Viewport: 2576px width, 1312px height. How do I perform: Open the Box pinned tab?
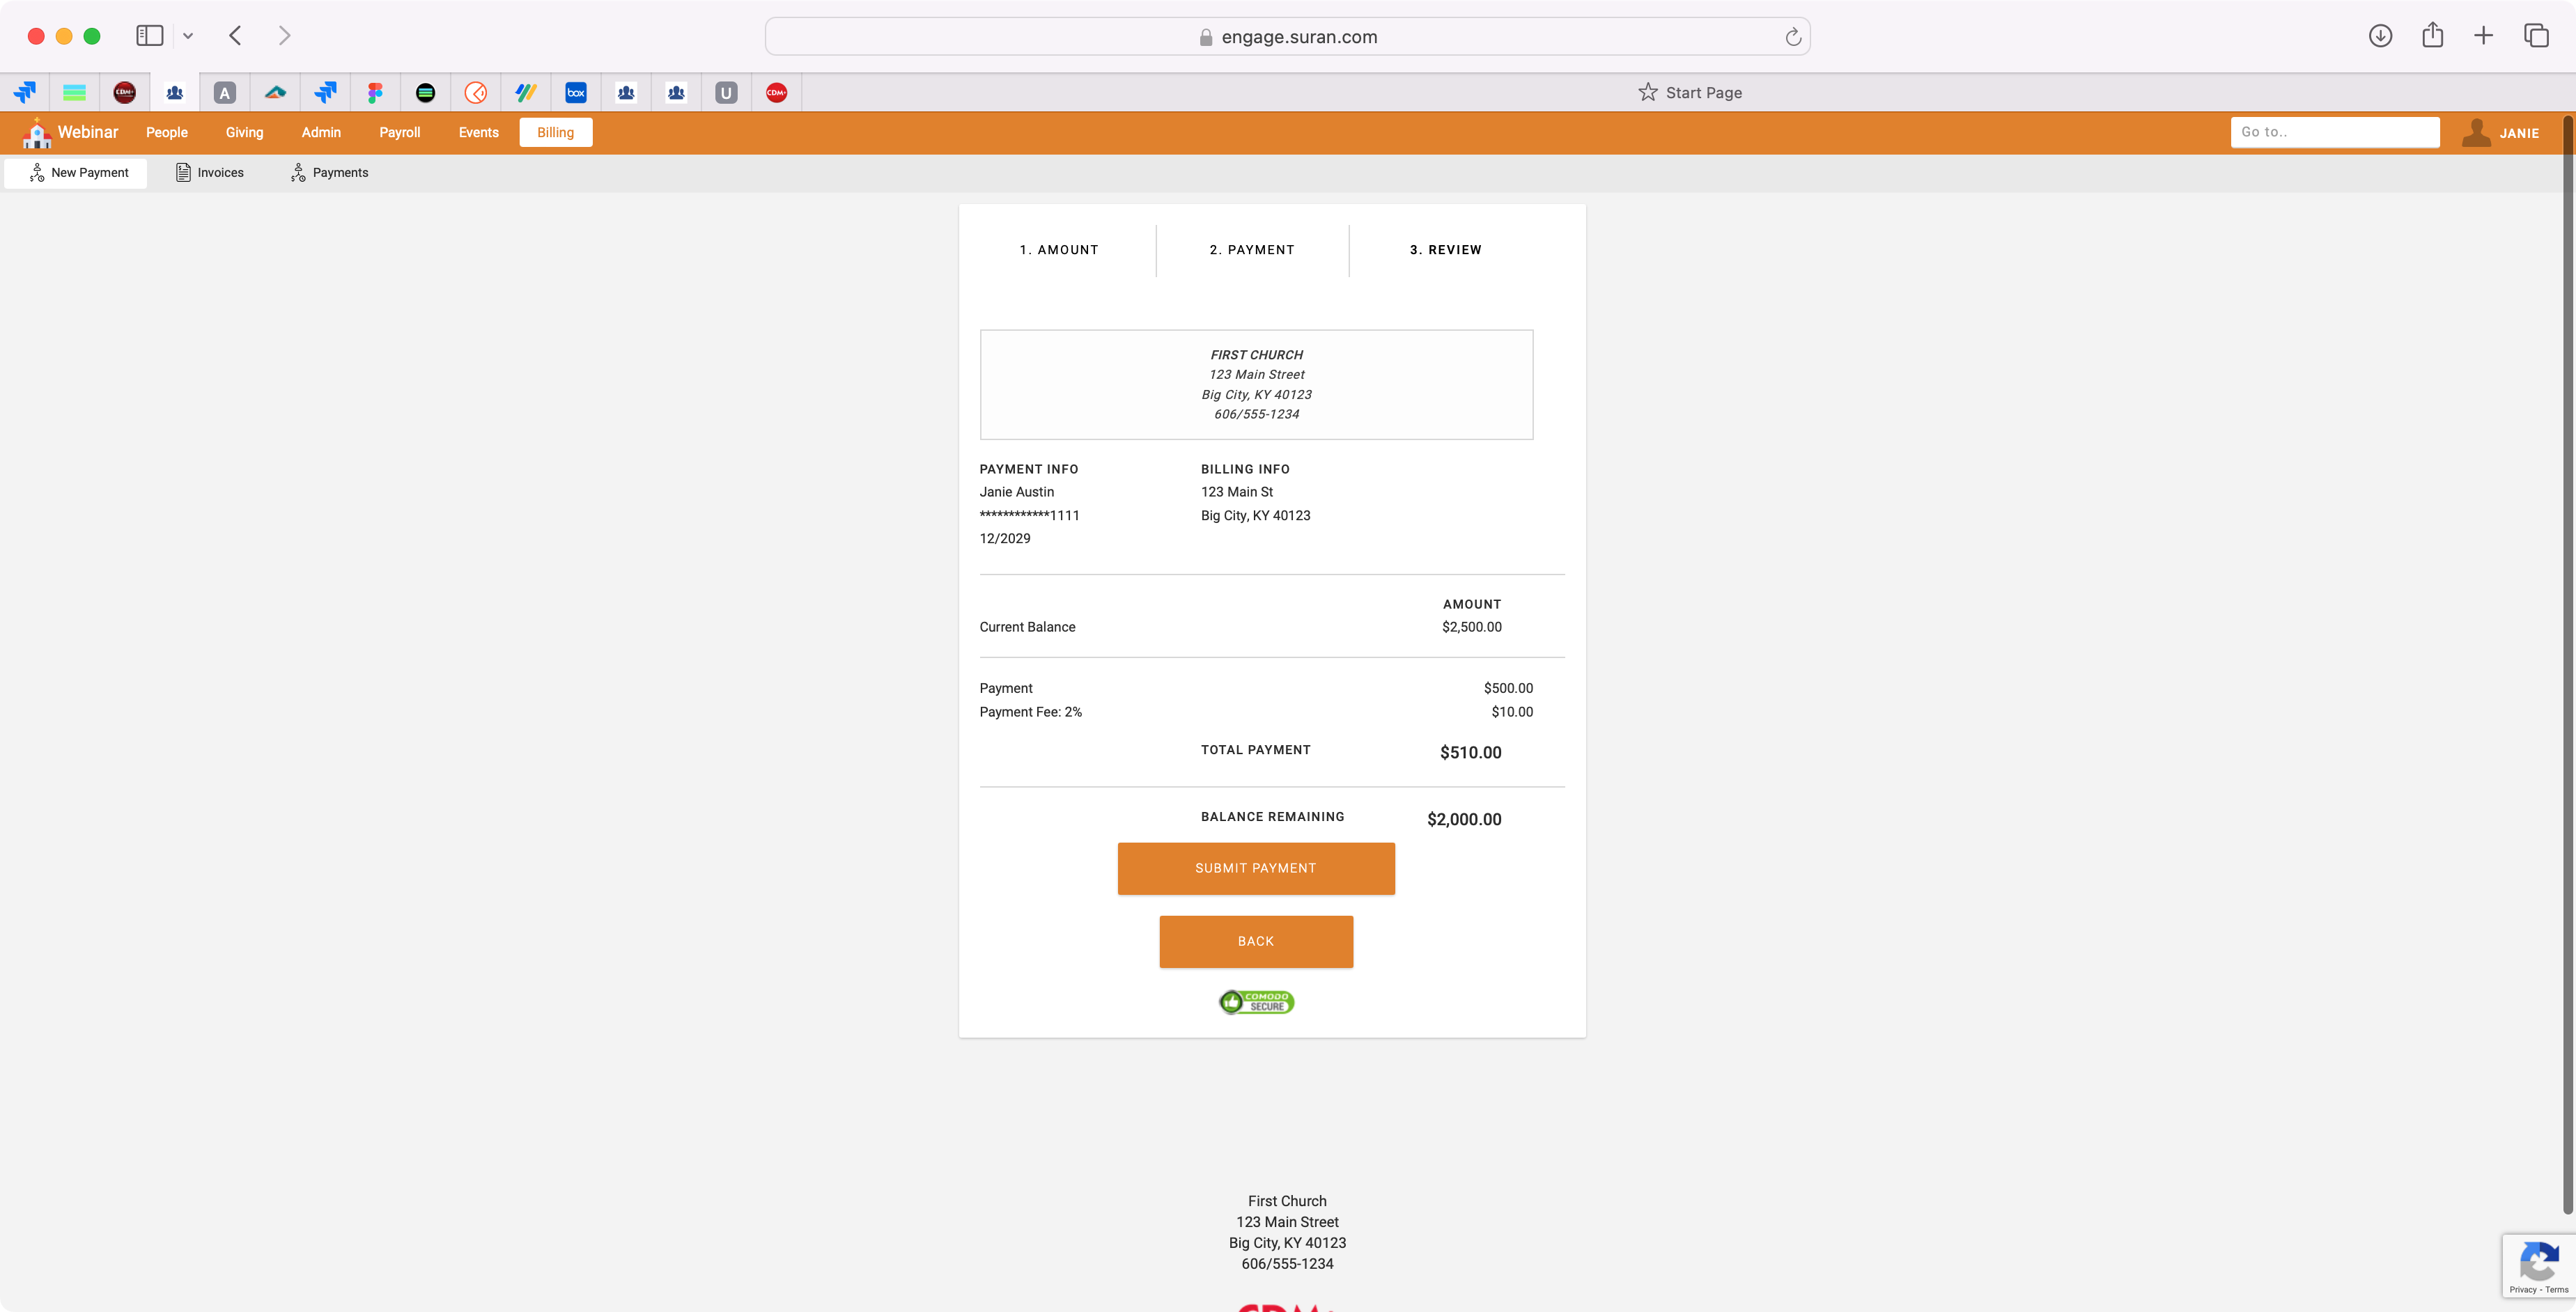click(x=576, y=93)
